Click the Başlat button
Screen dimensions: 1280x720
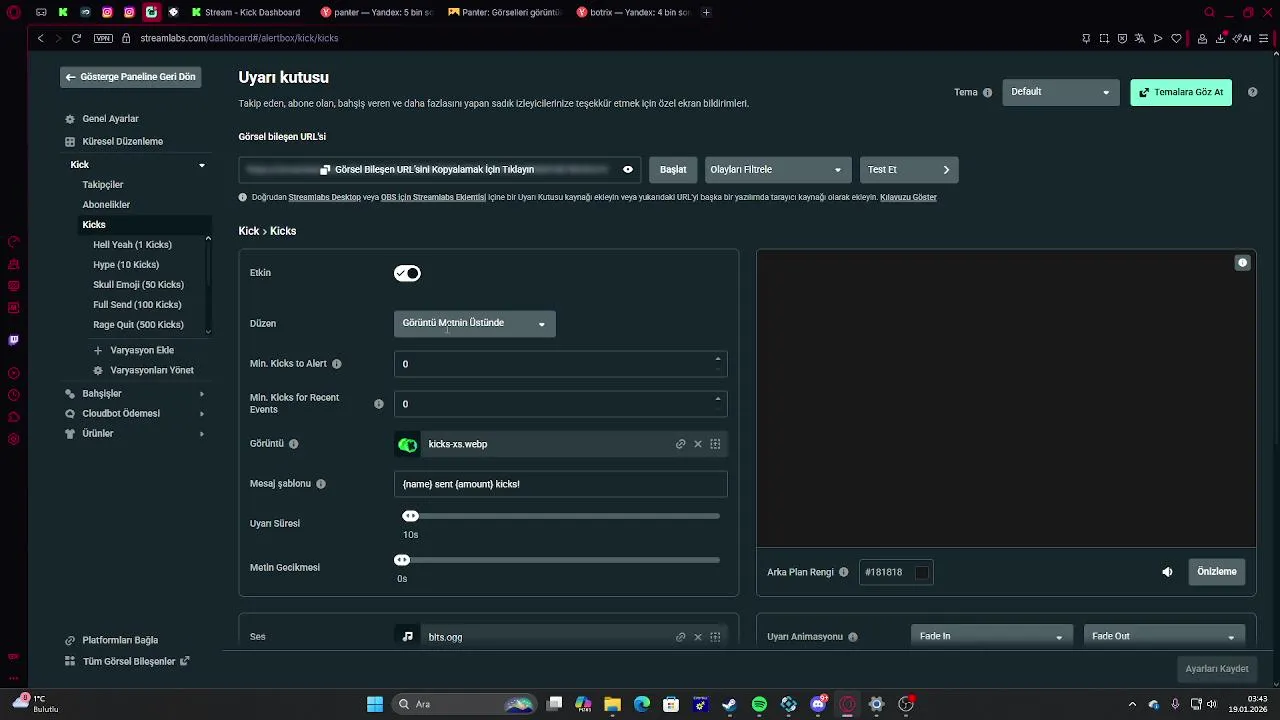pos(673,170)
